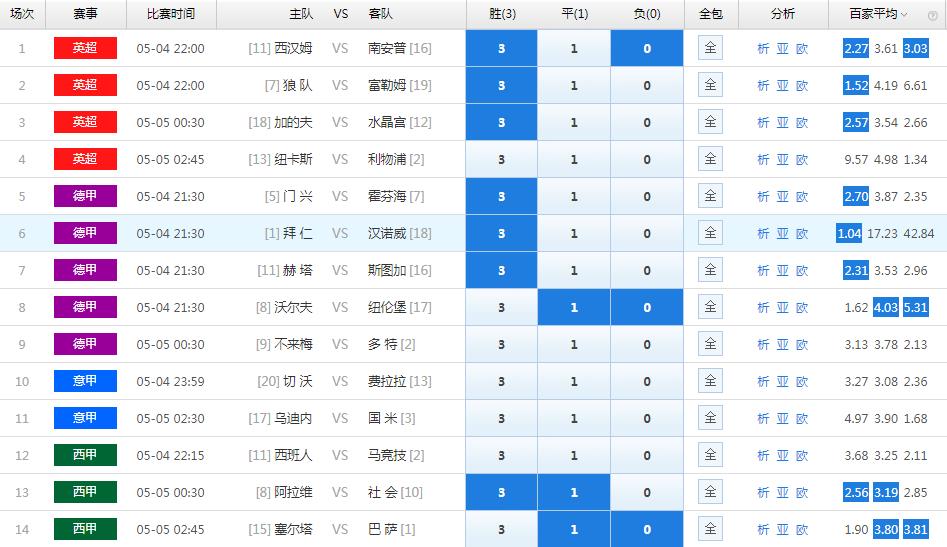Click home team 拜仁 name
Image resolution: width=947 pixels, height=547 pixels.
pyautogui.click(x=297, y=233)
